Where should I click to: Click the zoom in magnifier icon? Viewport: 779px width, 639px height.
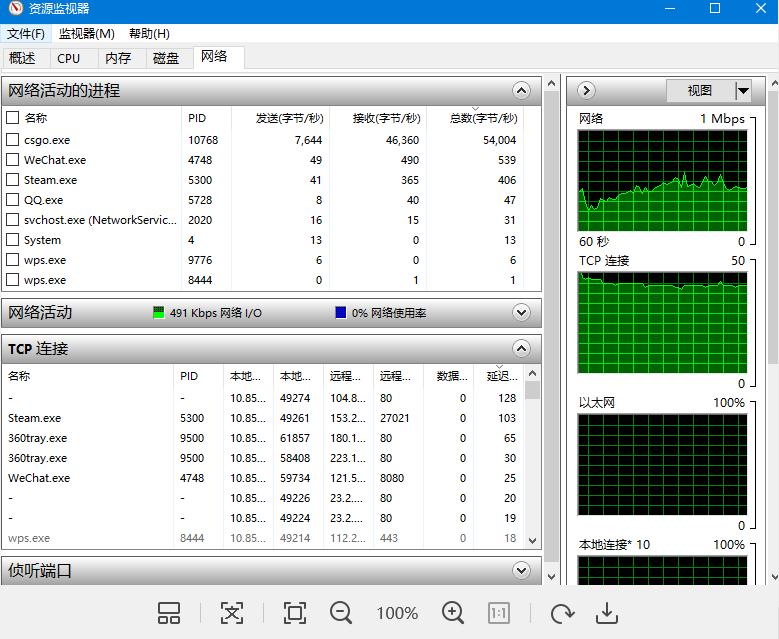point(453,613)
